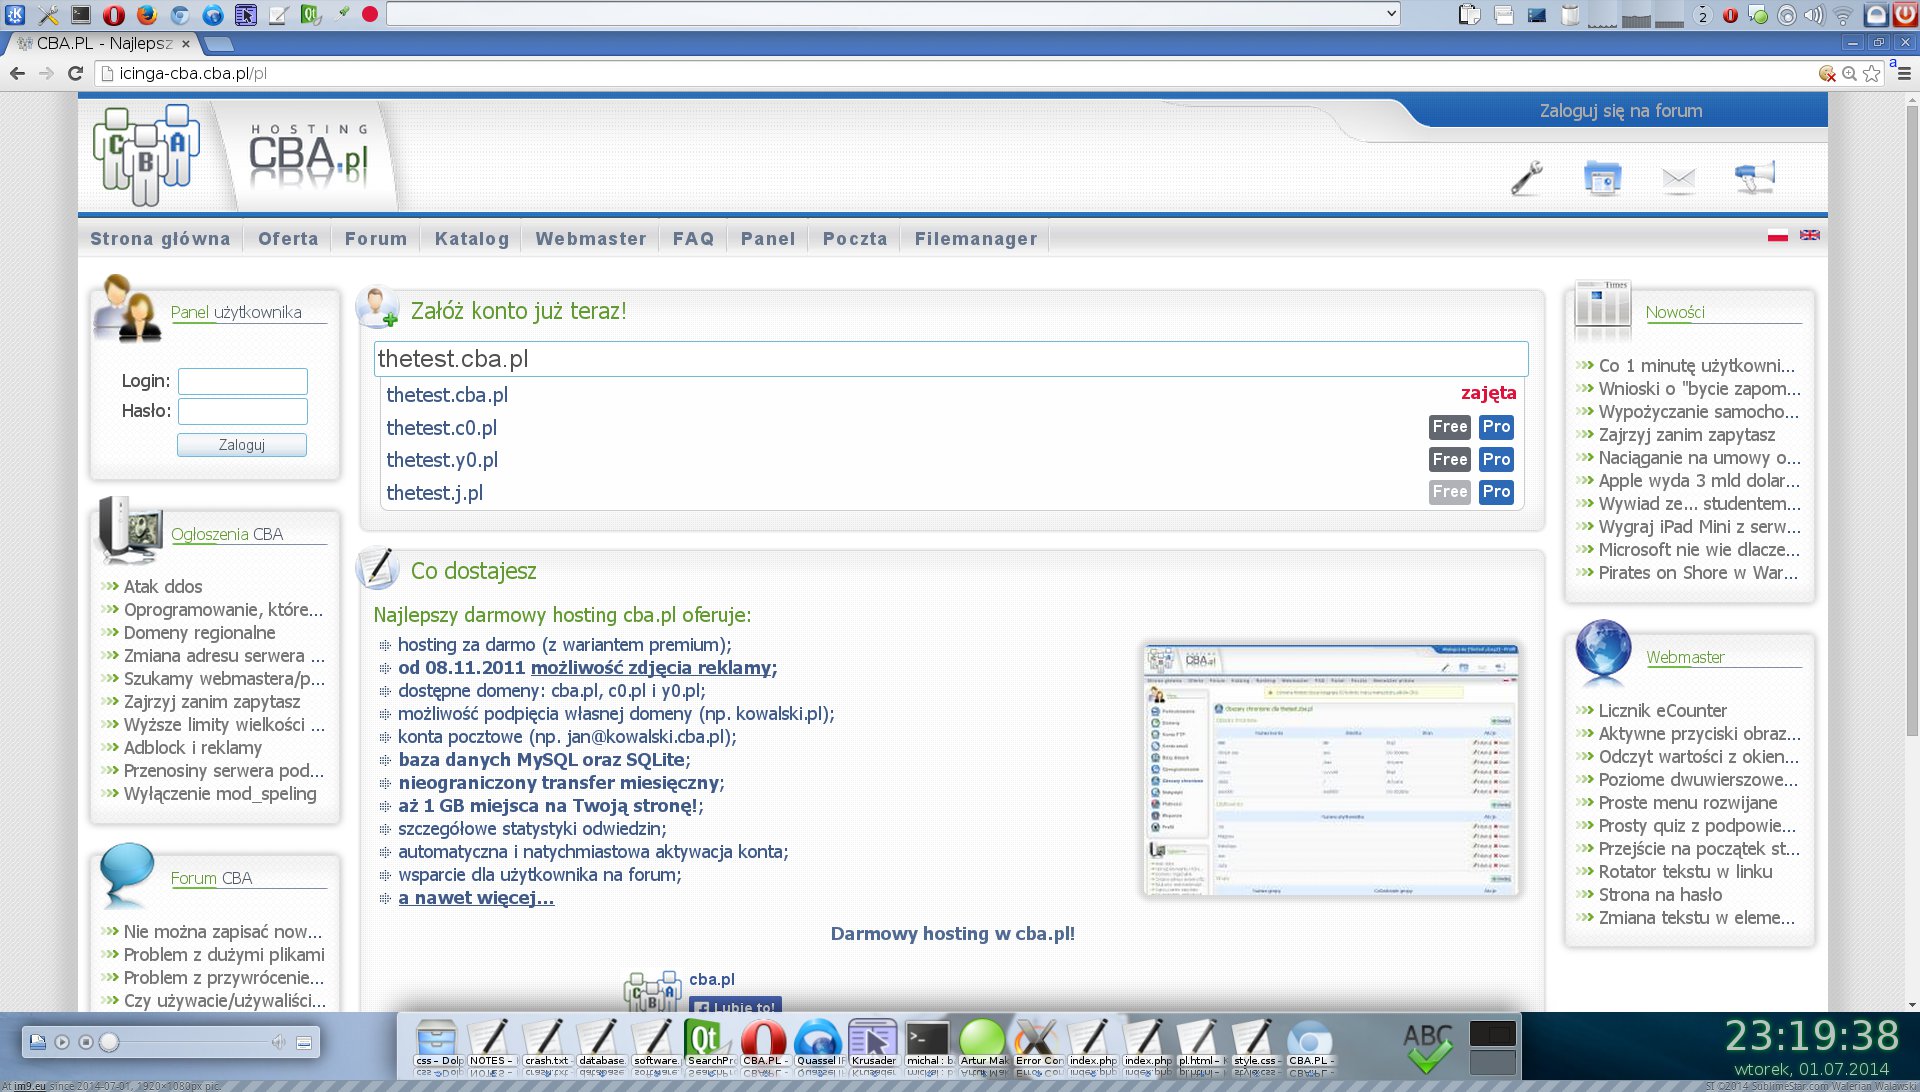The image size is (1920, 1092).
Task: Open the Wi-Fi network tray icon
Action: pyautogui.click(x=1843, y=15)
